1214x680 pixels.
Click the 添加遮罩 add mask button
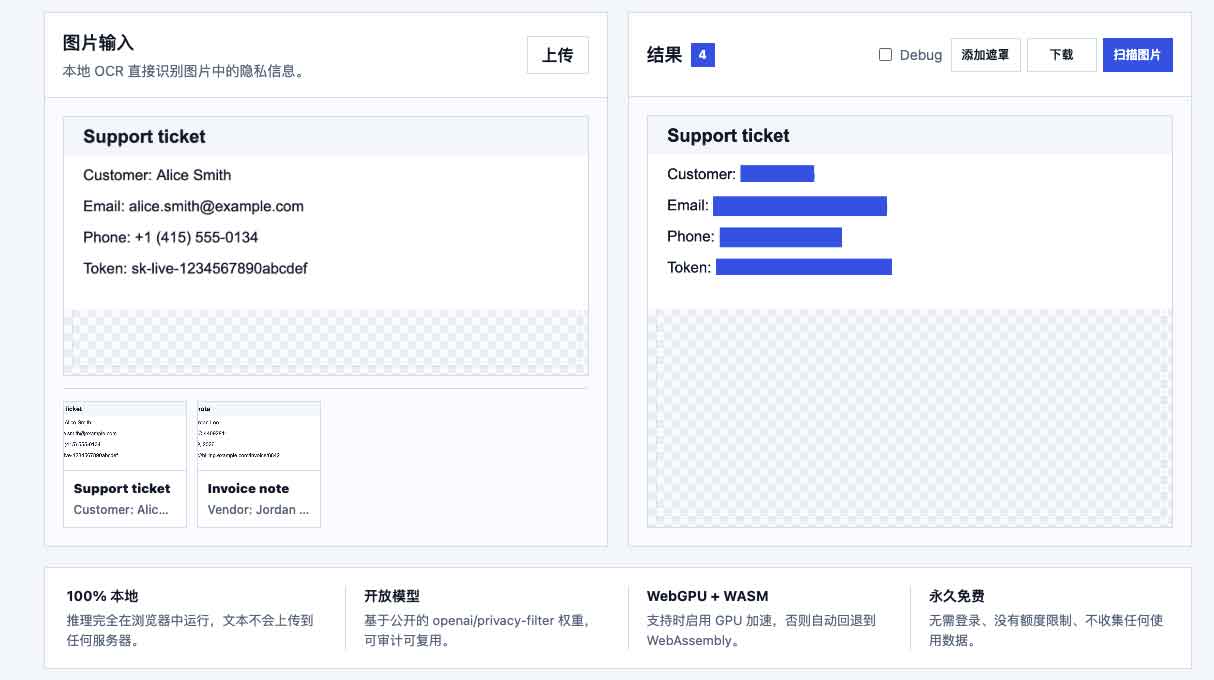pos(985,55)
